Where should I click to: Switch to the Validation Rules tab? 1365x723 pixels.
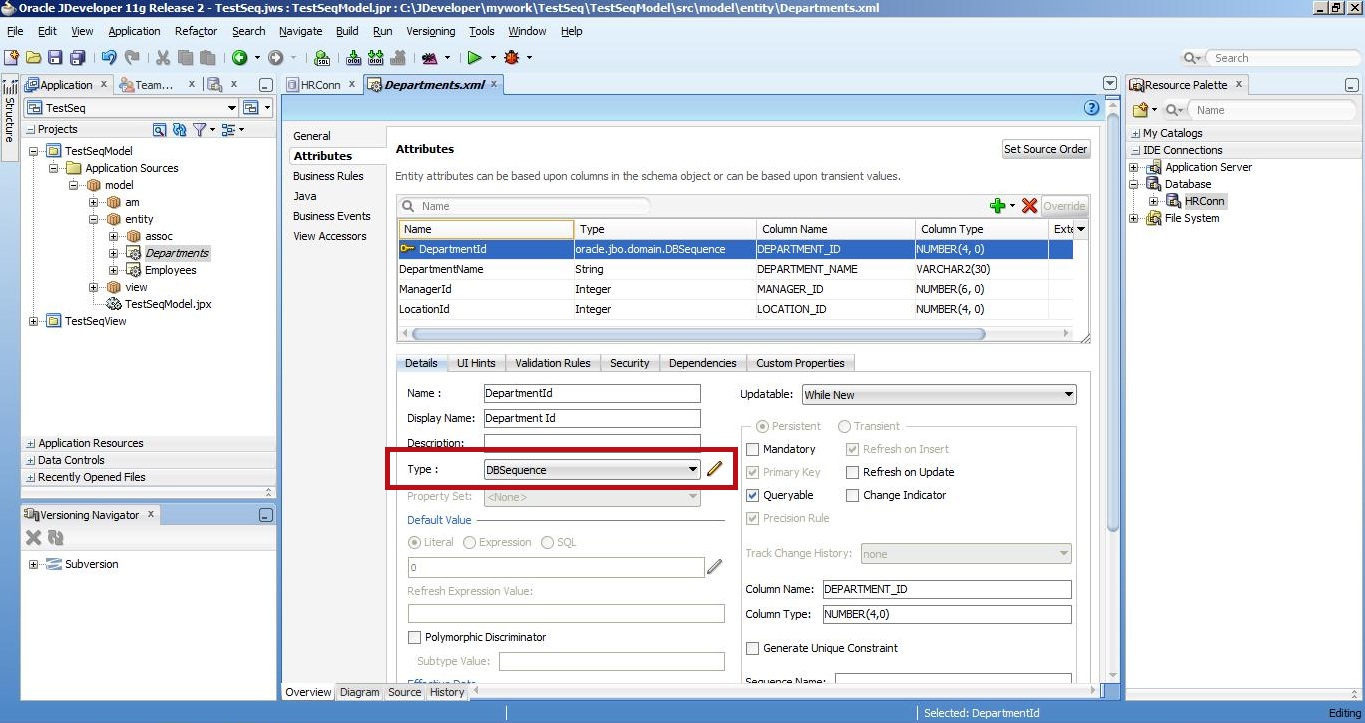click(x=553, y=363)
